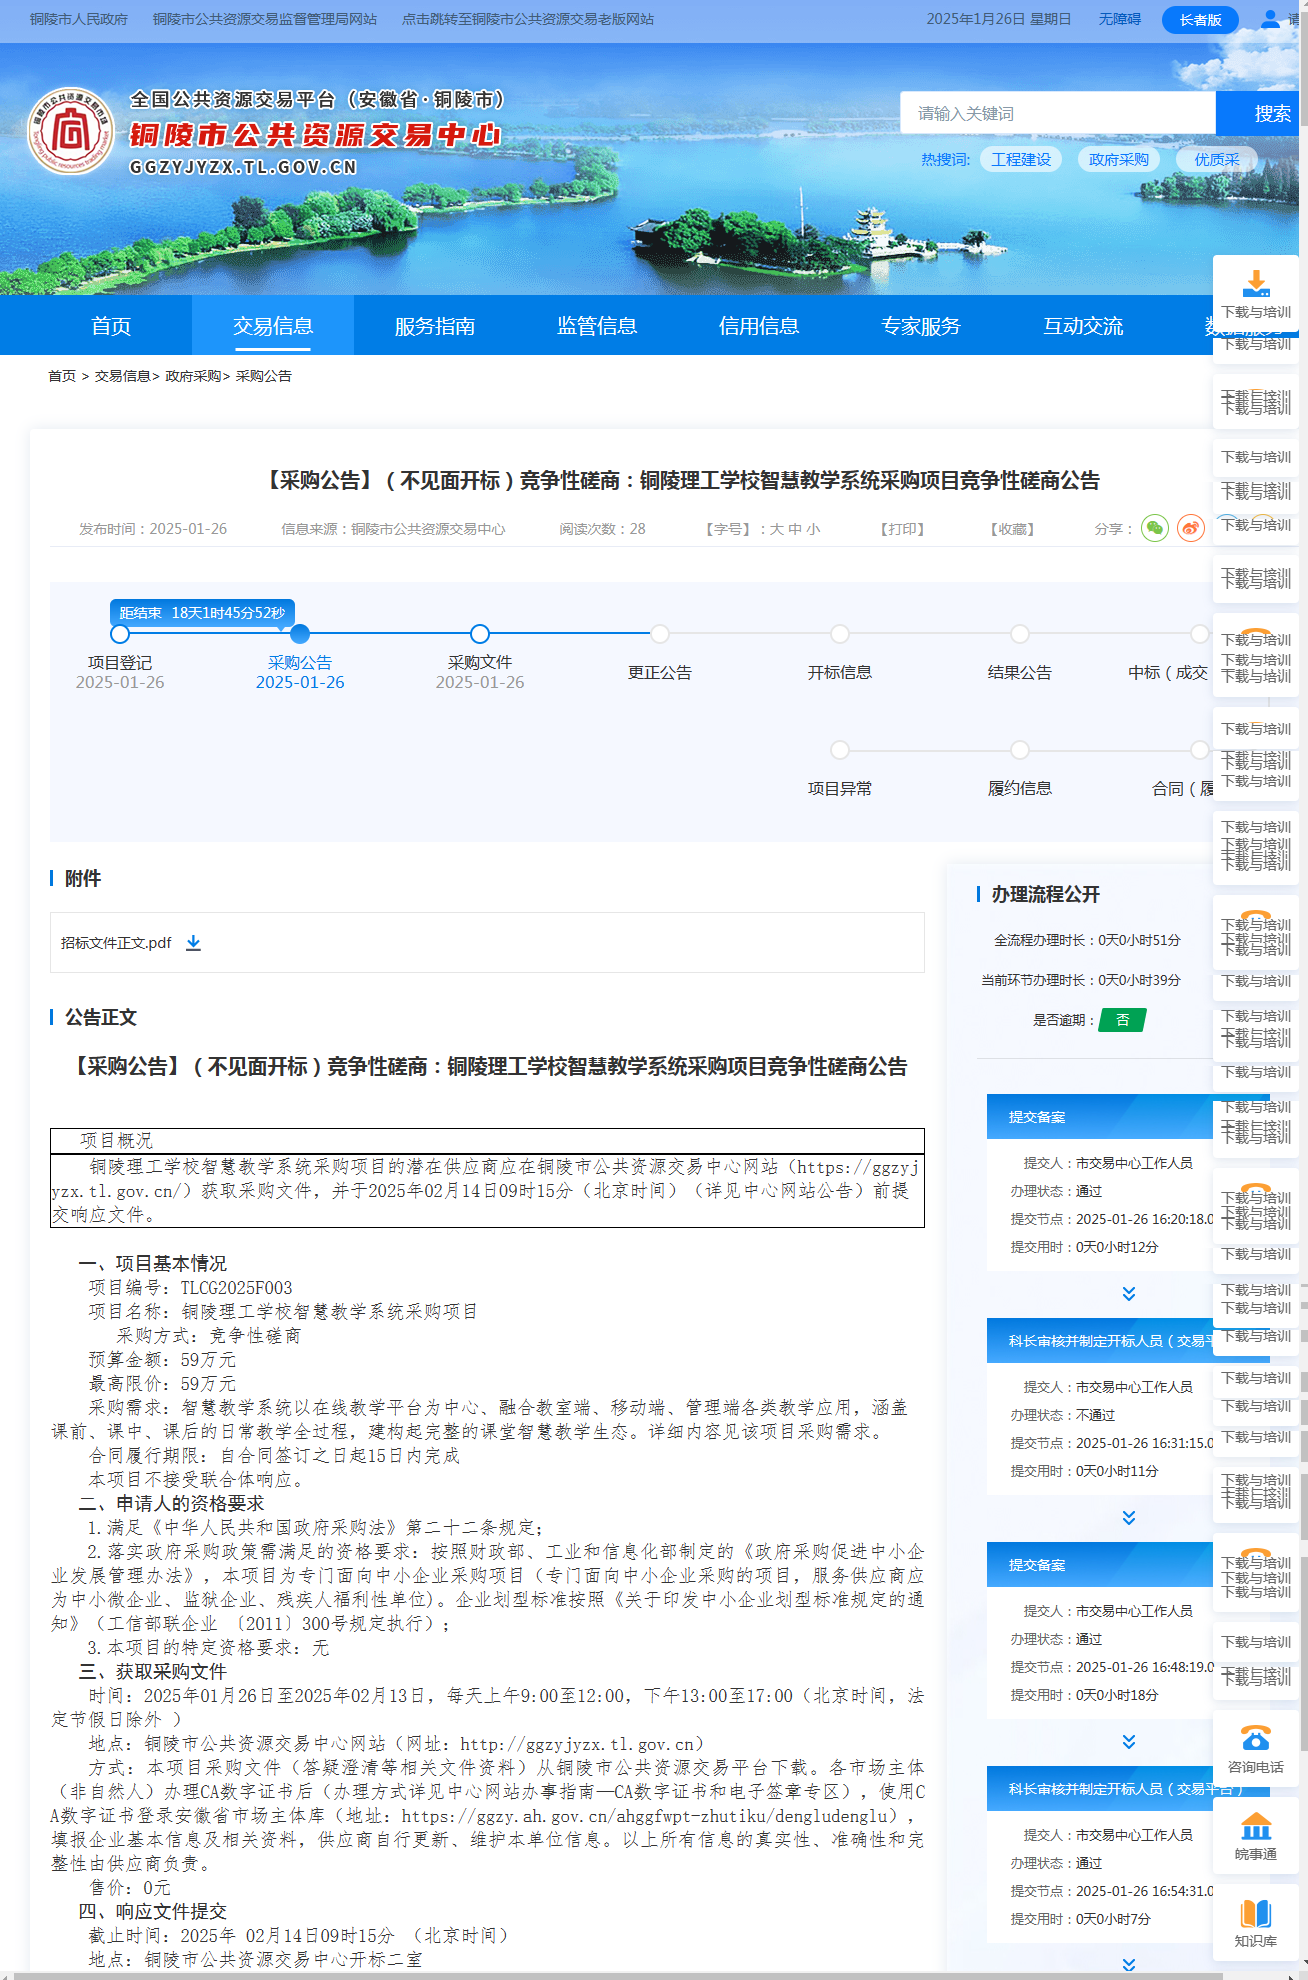
Task: Open 信用信息 navigation tab
Action: click(x=759, y=326)
